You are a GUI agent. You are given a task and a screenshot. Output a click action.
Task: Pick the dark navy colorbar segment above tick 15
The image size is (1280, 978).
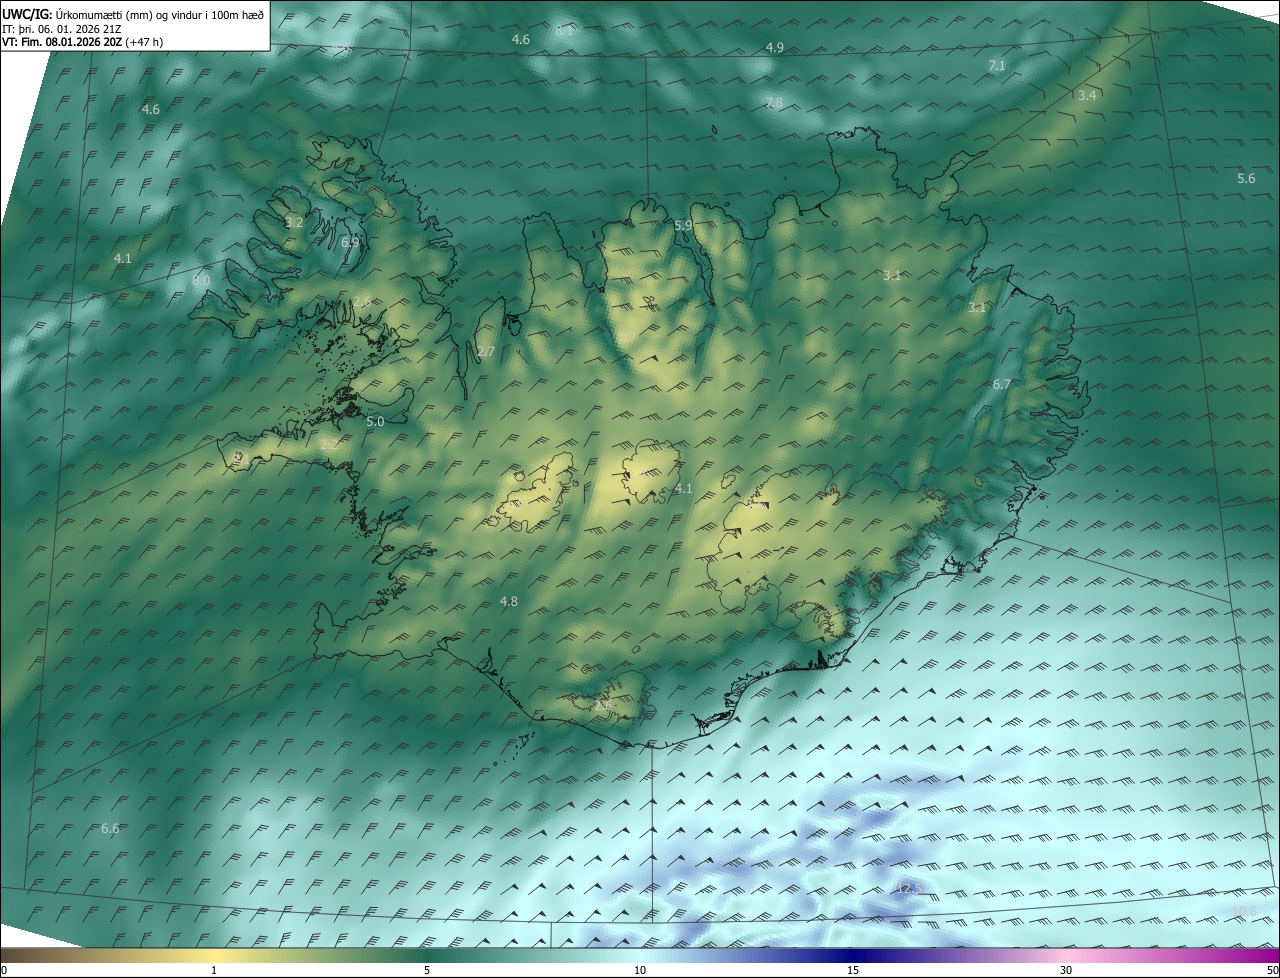point(853,955)
